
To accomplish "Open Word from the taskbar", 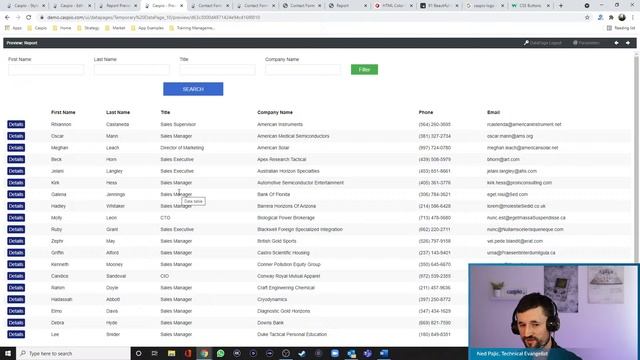I will pyautogui.click(x=384, y=353).
